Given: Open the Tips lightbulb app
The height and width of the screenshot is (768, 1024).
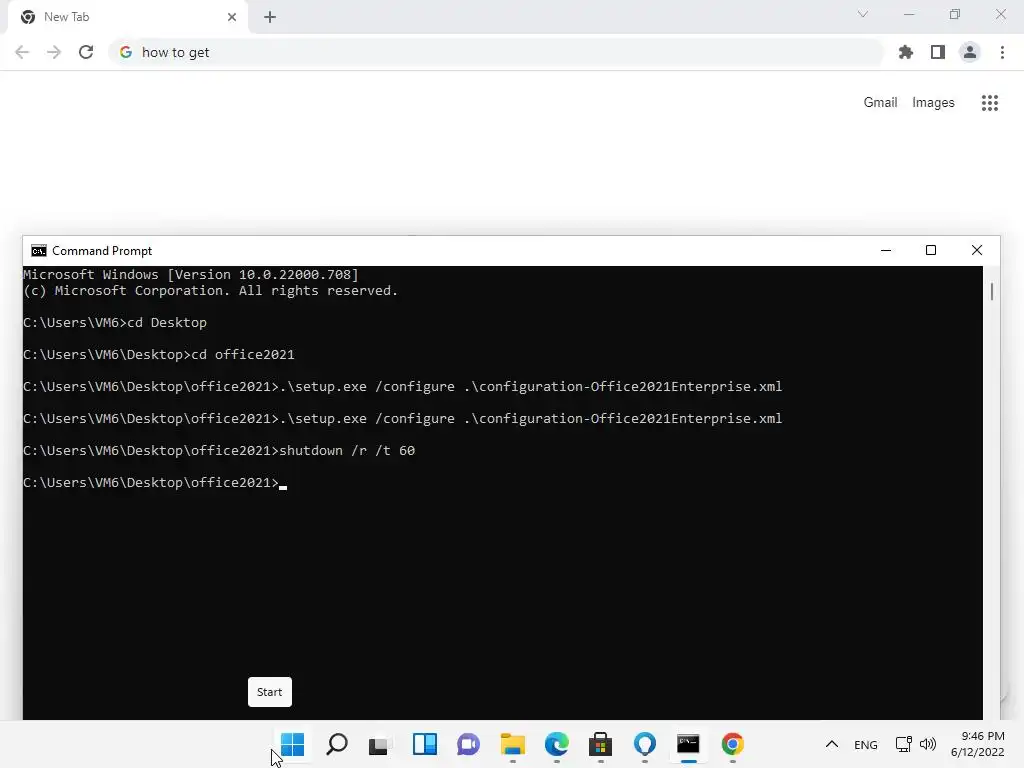Looking at the screenshot, I should (x=645, y=744).
